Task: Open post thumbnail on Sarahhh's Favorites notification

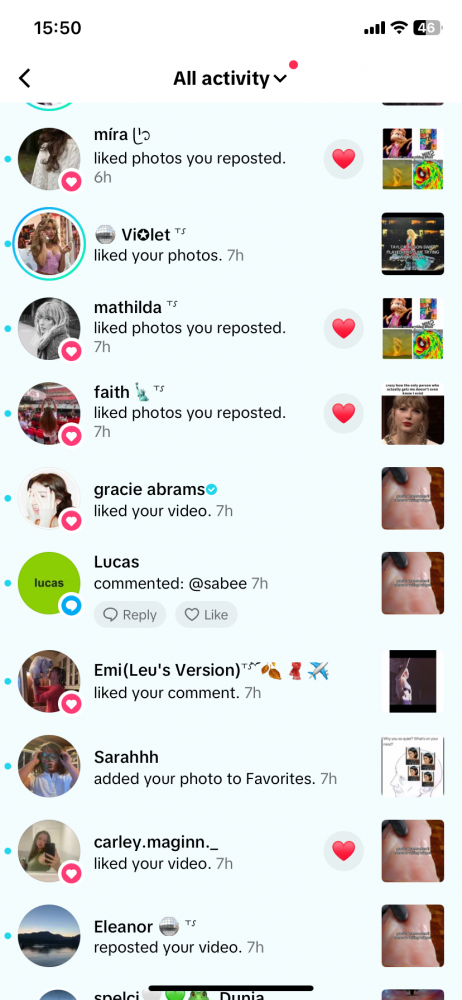Action: click(x=413, y=765)
